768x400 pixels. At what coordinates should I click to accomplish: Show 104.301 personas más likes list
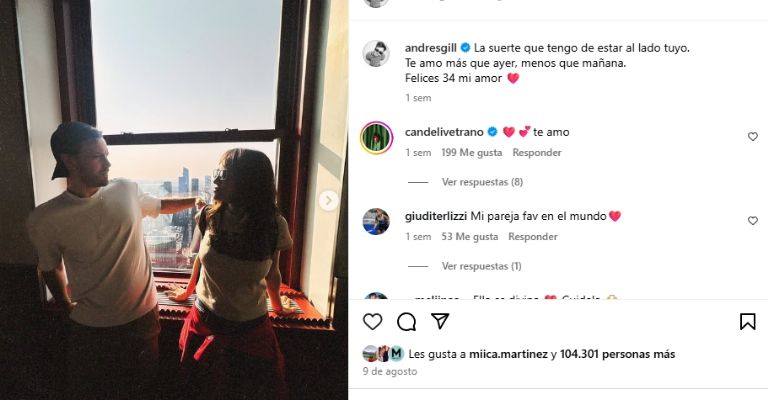tap(618, 354)
